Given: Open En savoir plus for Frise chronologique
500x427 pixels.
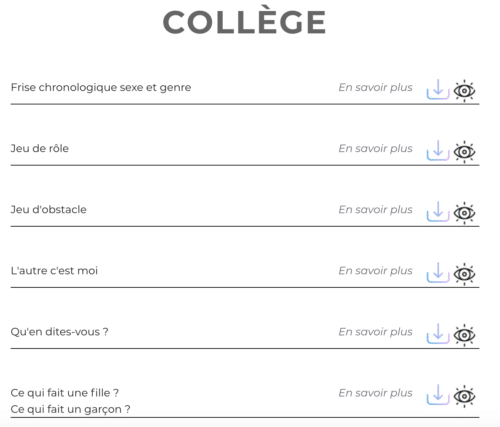Looking at the screenshot, I should point(375,87).
